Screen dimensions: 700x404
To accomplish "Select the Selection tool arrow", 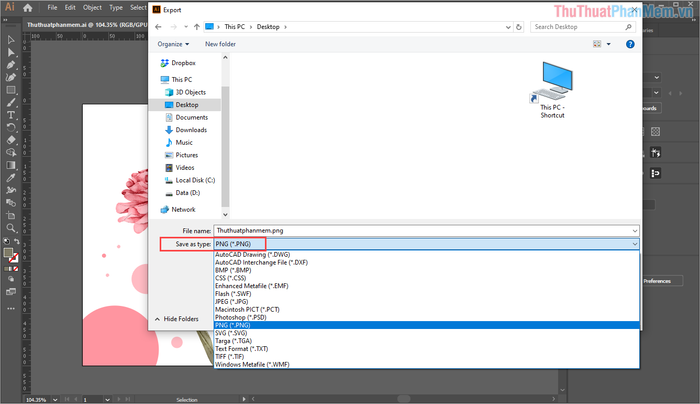I will pos(11,40).
